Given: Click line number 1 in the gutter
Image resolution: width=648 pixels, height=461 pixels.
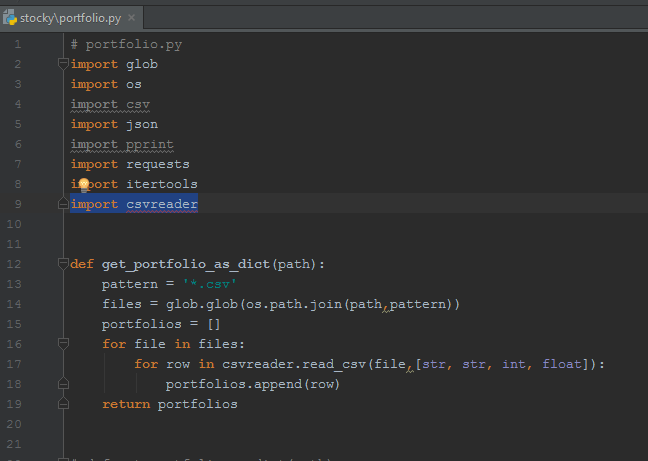Looking at the screenshot, I should [x=17, y=45].
